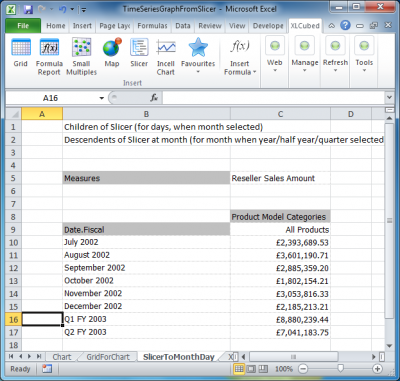Switch to the Home ribbon tab

(56, 26)
